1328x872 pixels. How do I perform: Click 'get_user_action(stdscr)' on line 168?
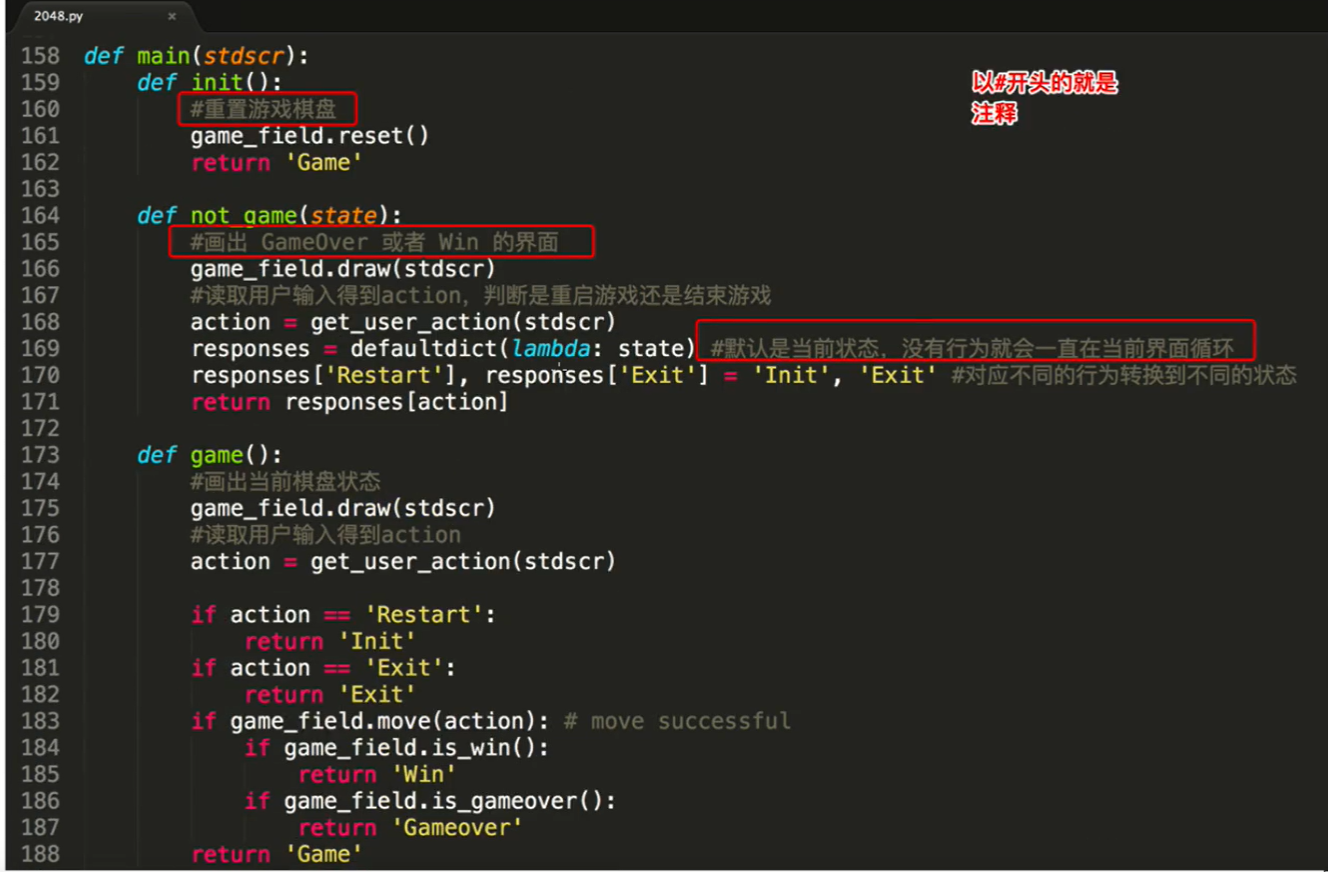point(463,322)
